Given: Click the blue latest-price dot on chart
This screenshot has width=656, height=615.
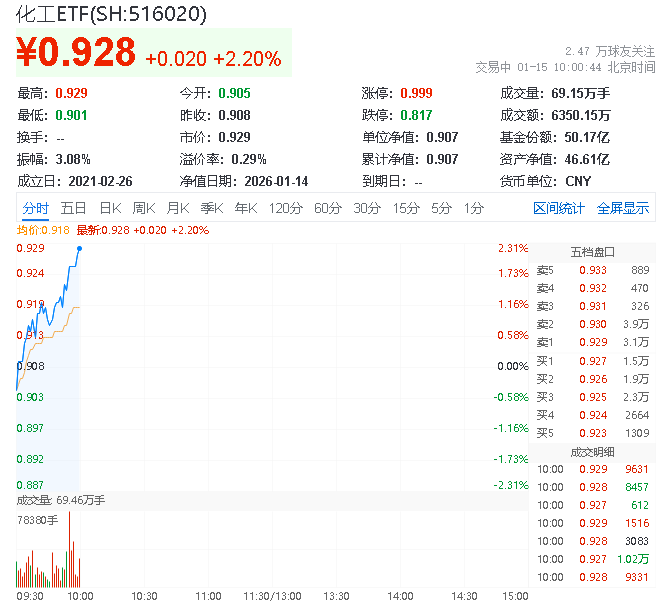Looking at the screenshot, I should pyautogui.click(x=78, y=248).
